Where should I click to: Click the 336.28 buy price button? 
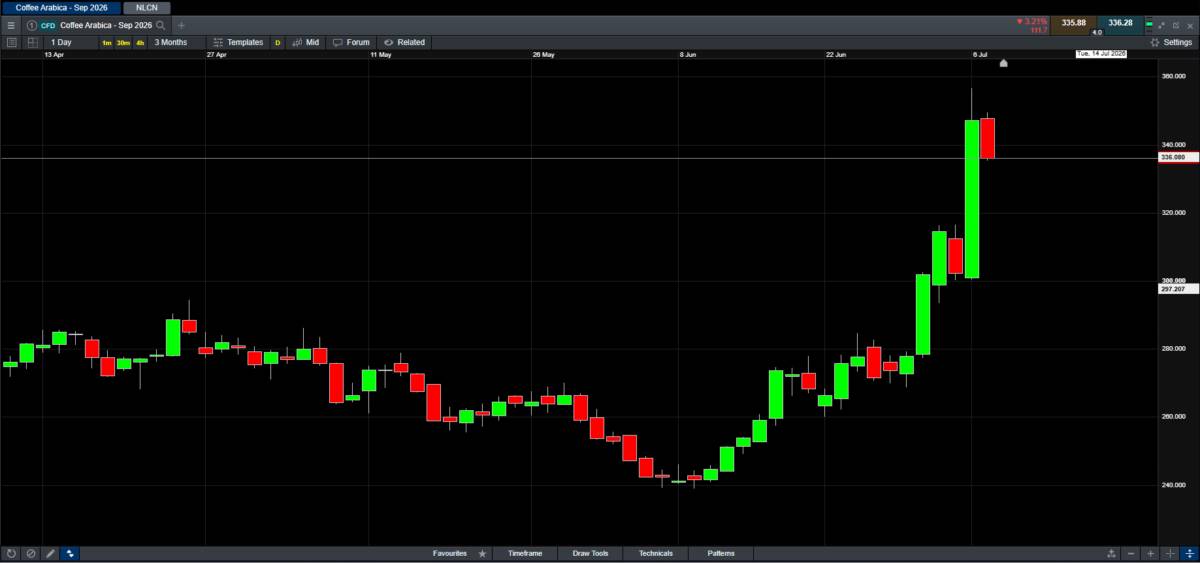[1120, 23]
